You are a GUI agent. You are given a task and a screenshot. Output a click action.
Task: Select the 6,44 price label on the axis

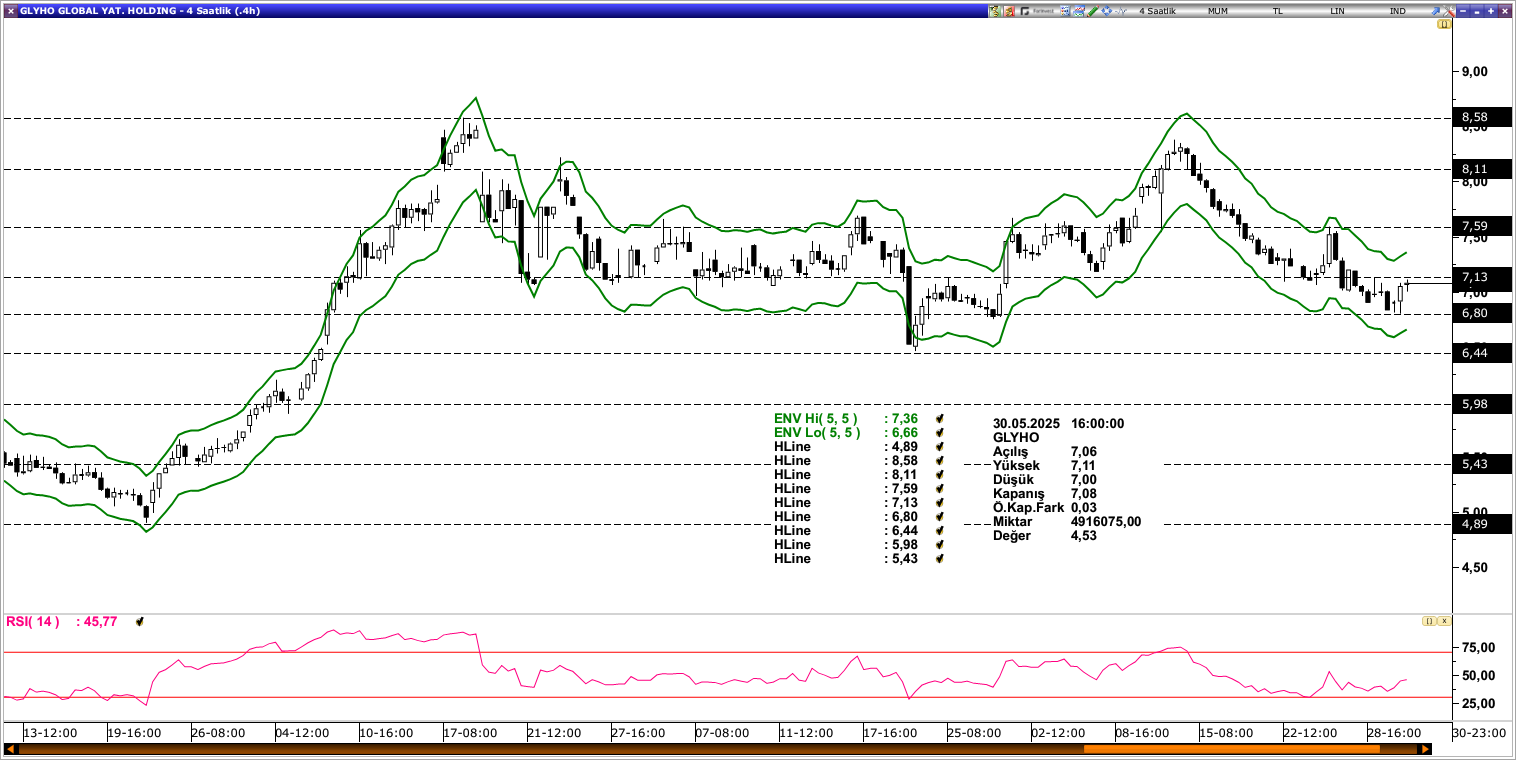click(x=1482, y=353)
